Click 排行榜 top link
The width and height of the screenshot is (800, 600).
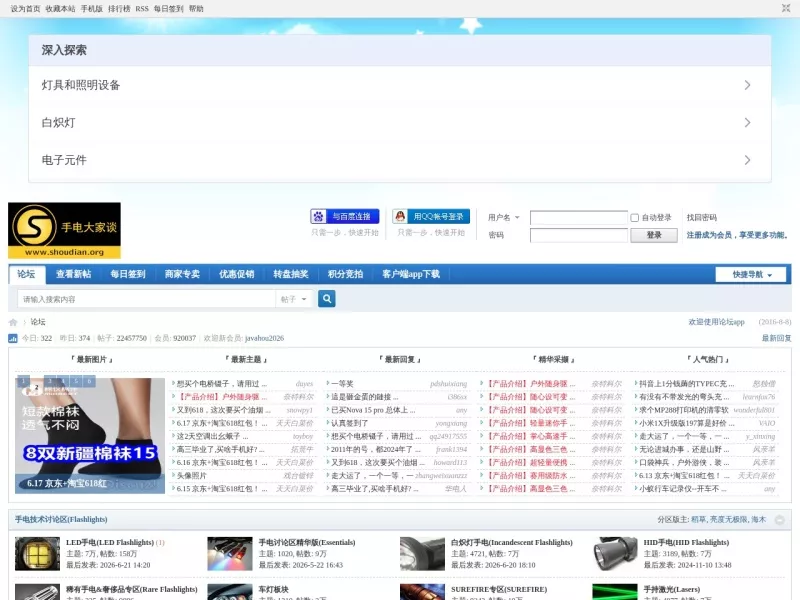tap(119, 9)
